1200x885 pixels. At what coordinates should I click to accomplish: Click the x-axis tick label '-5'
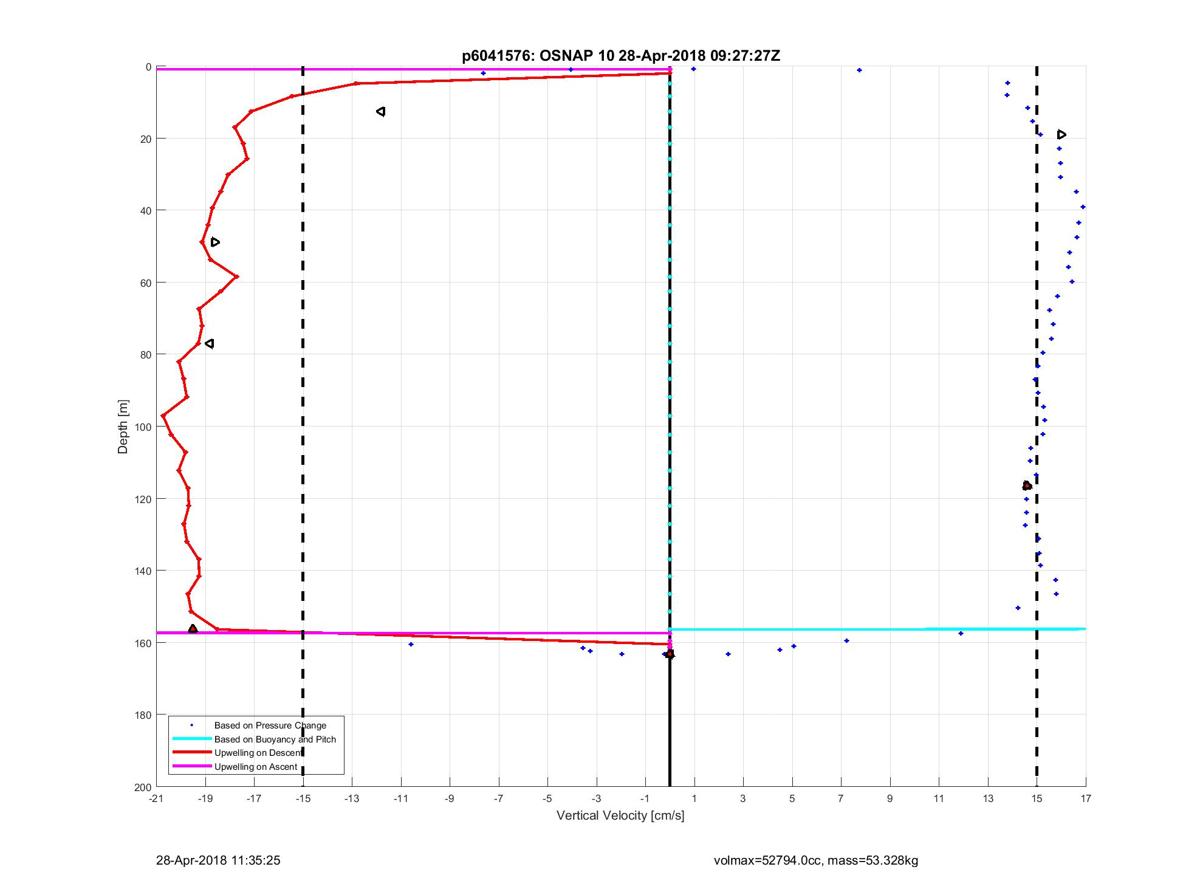[547, 799]
